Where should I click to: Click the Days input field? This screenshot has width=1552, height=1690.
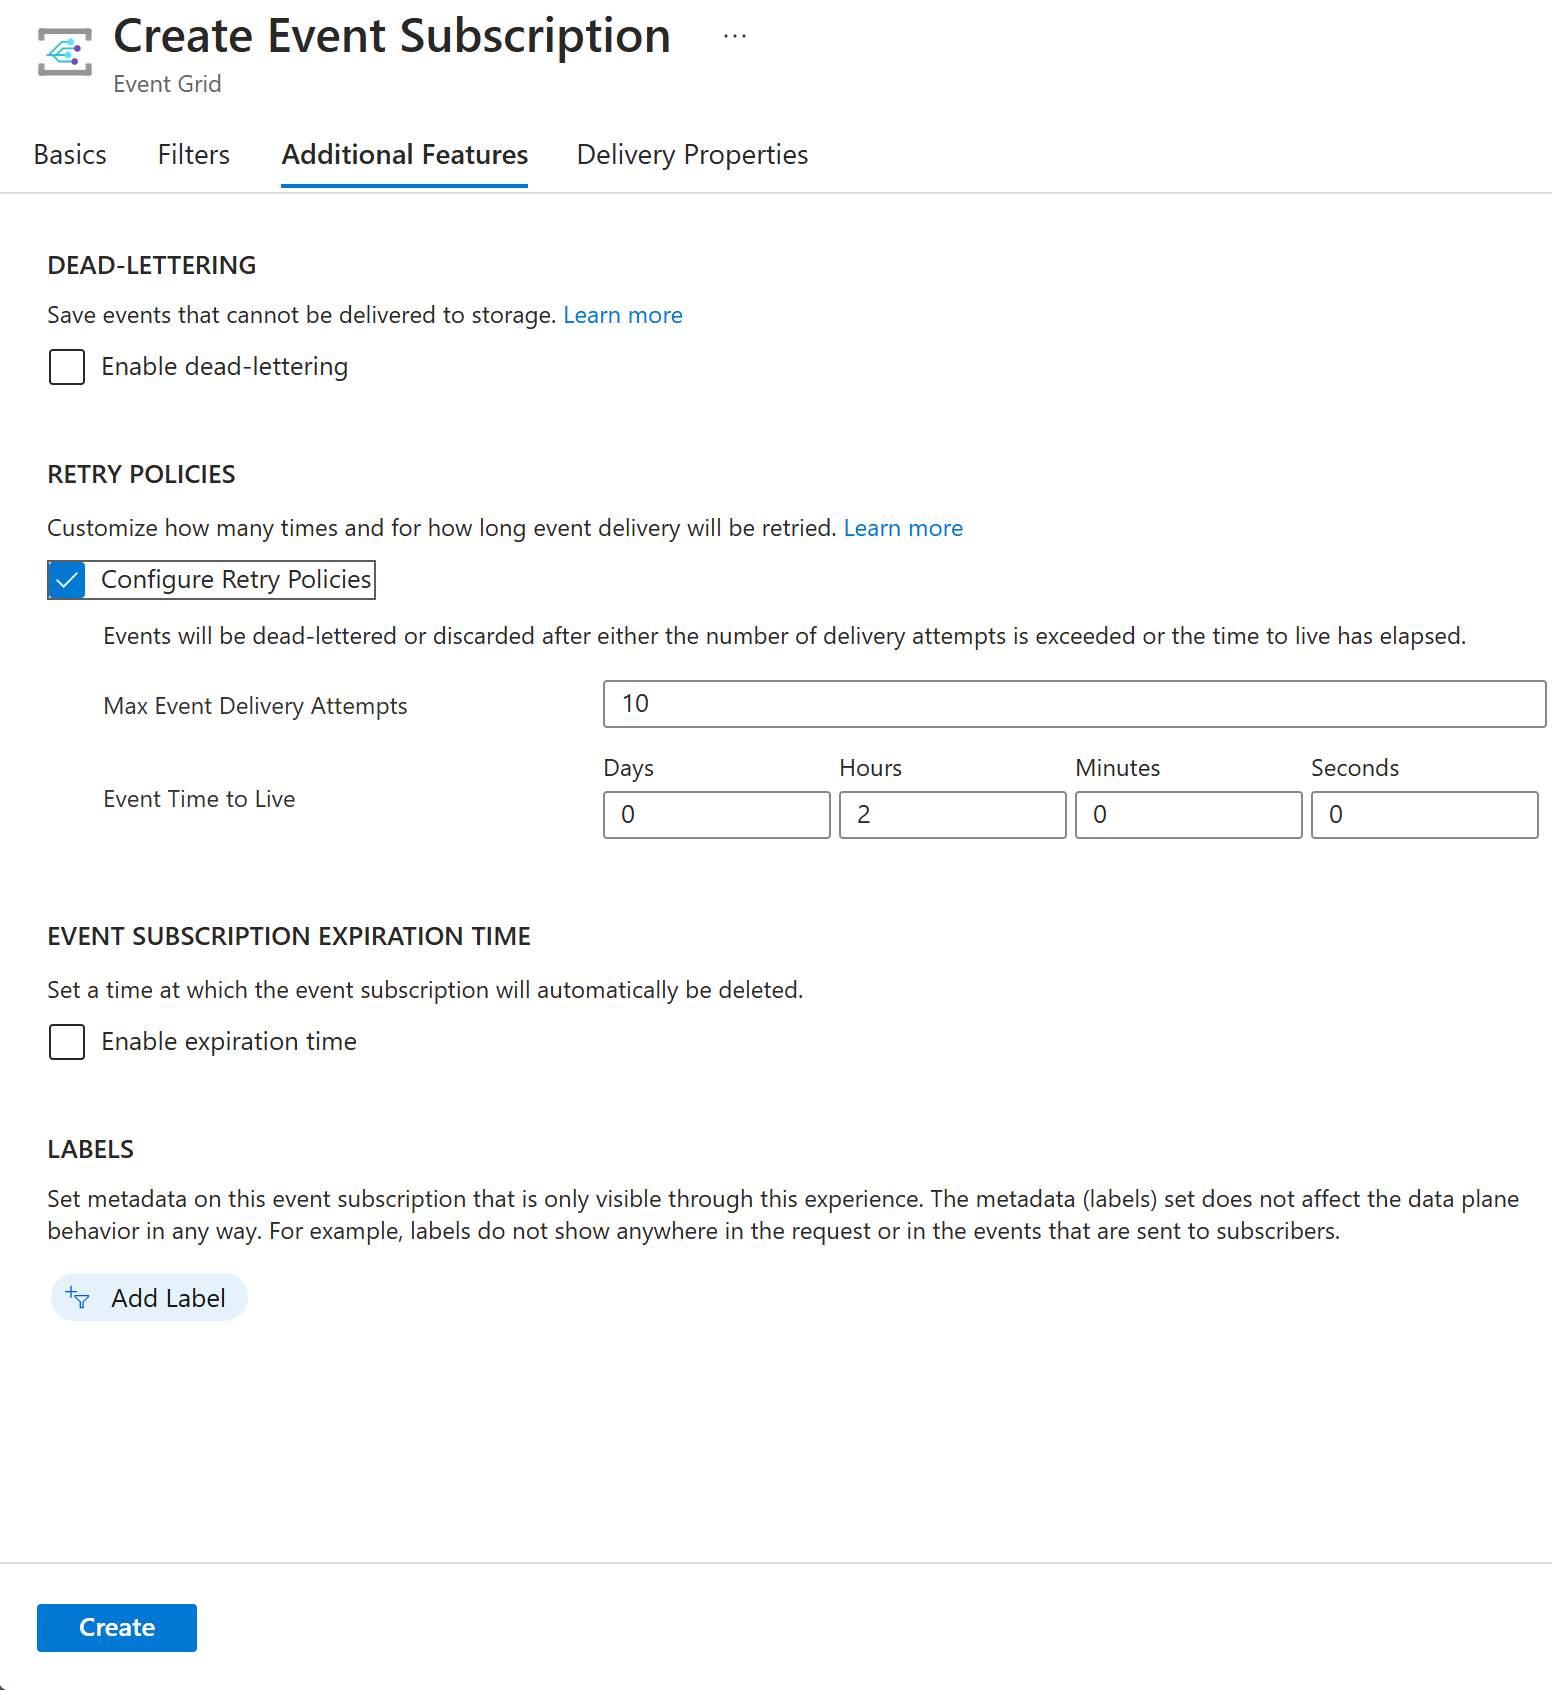[717, 815]
